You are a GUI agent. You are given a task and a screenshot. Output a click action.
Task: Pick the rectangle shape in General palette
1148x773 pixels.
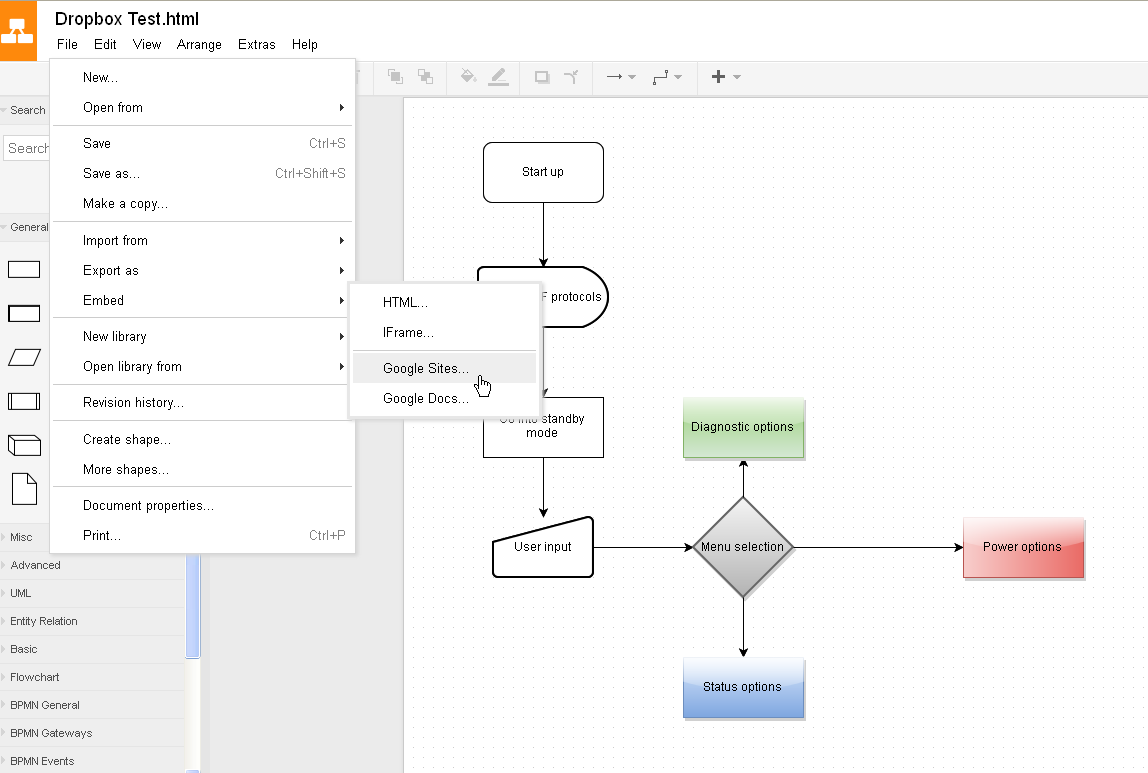tap(23, 269)
